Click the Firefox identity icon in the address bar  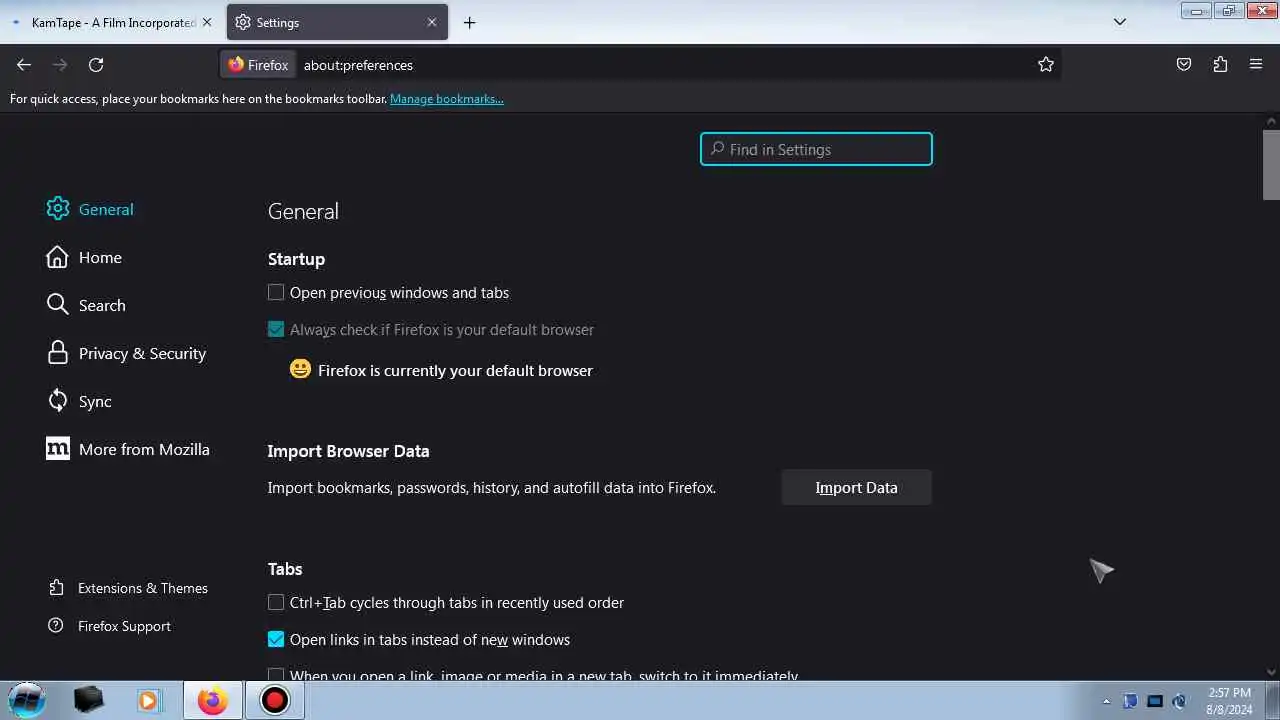click(258, 65)
